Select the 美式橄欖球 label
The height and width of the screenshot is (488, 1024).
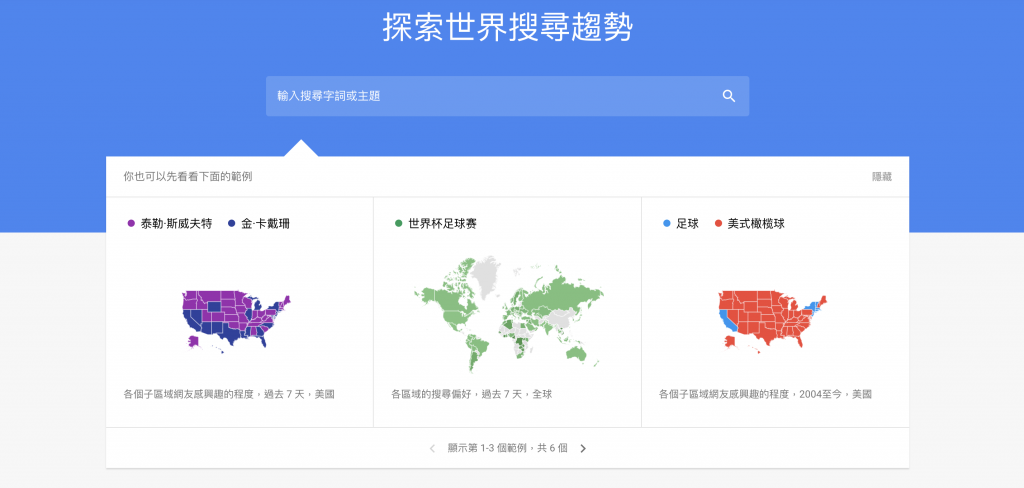coord(756,224)
